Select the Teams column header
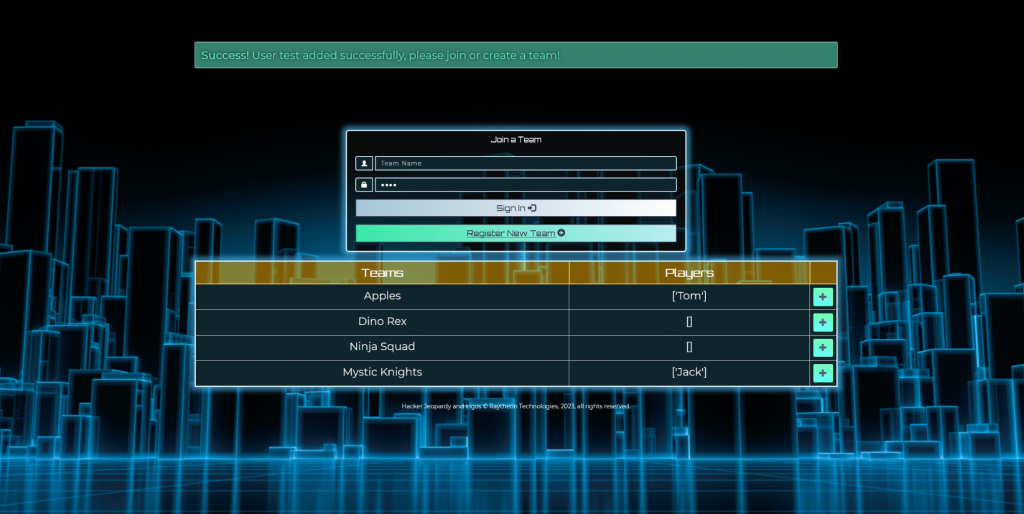 click(x=382, y=273)
